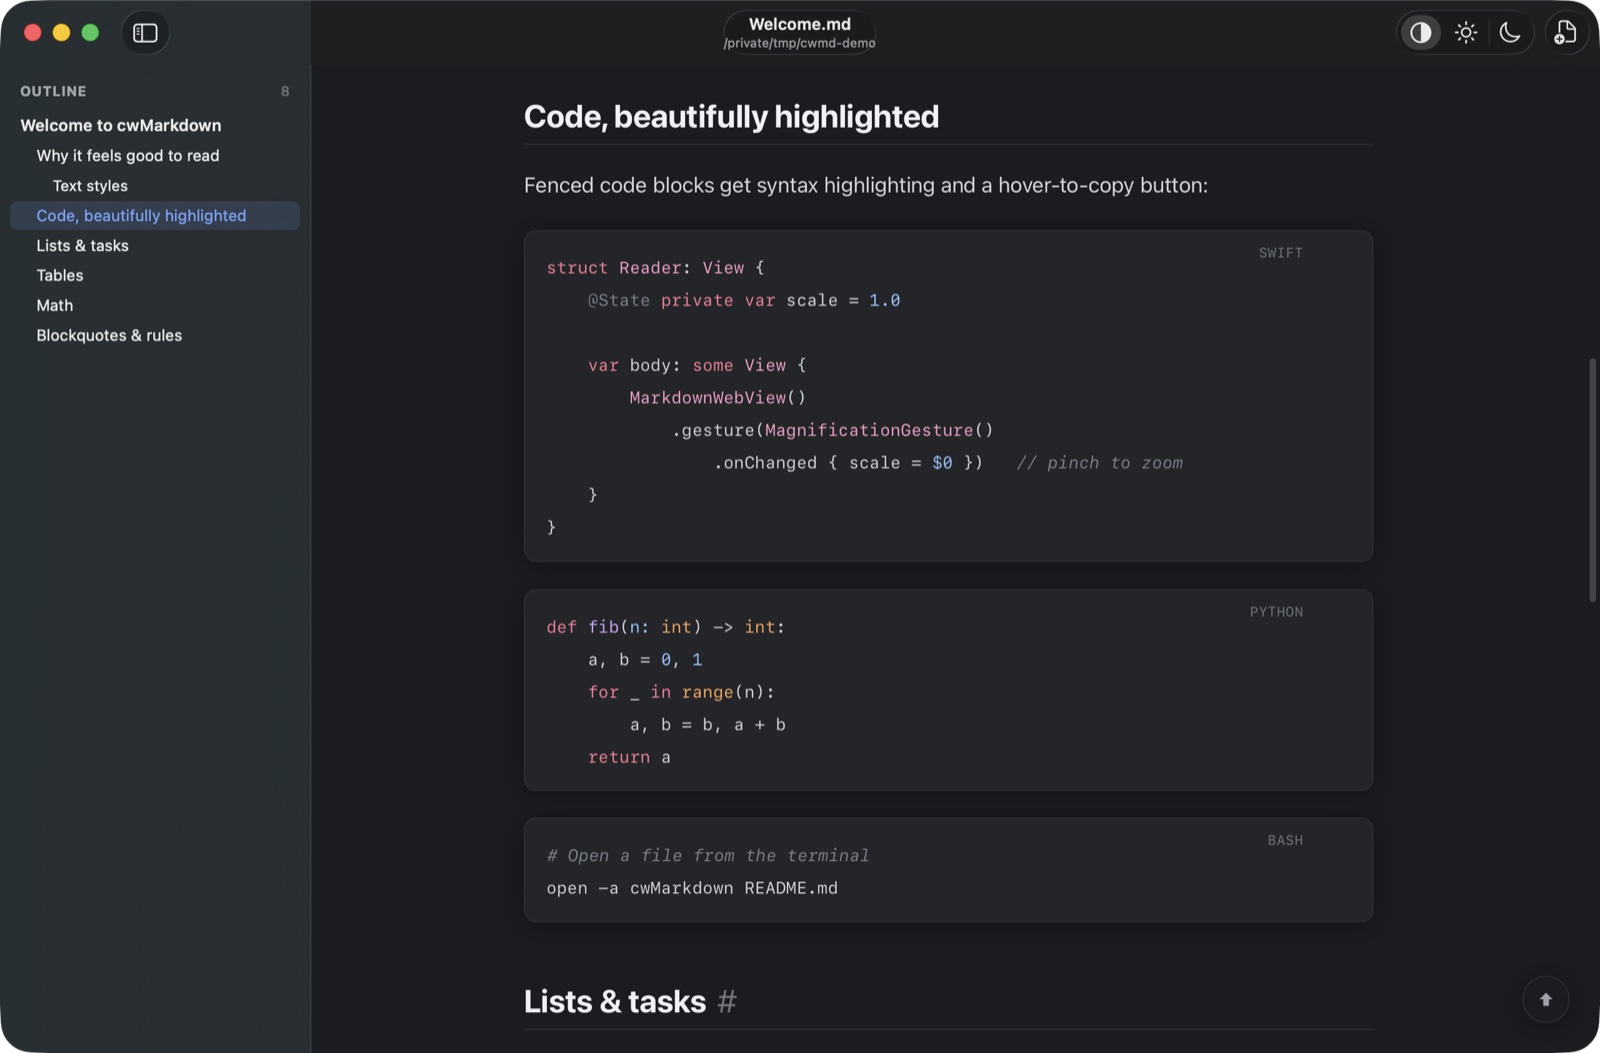1600x1053 pixels.
Task: Click 'open -a cwMarkdown README.md' command
Action: point(692,888)
